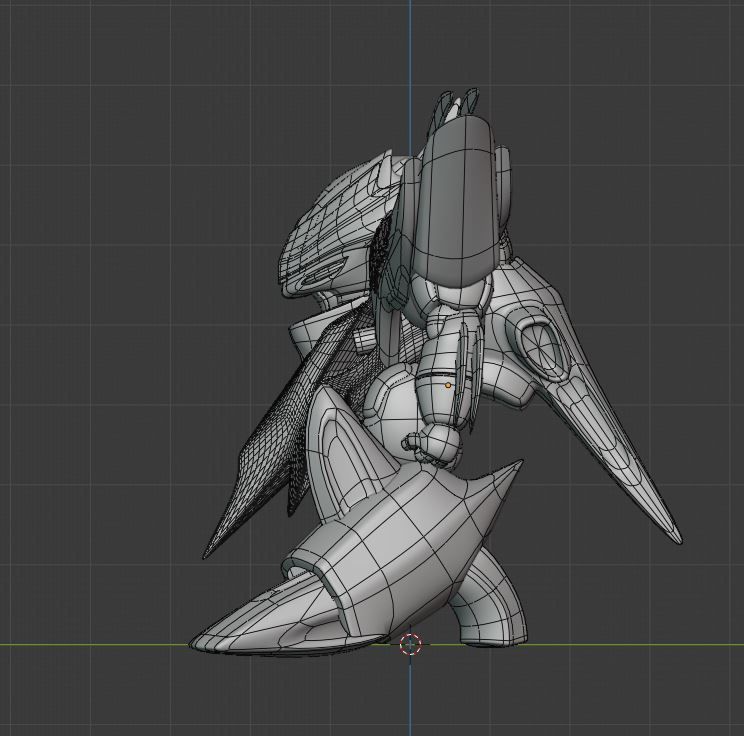
Task: Select the orange object origin dot
Action: coord(448,386)
